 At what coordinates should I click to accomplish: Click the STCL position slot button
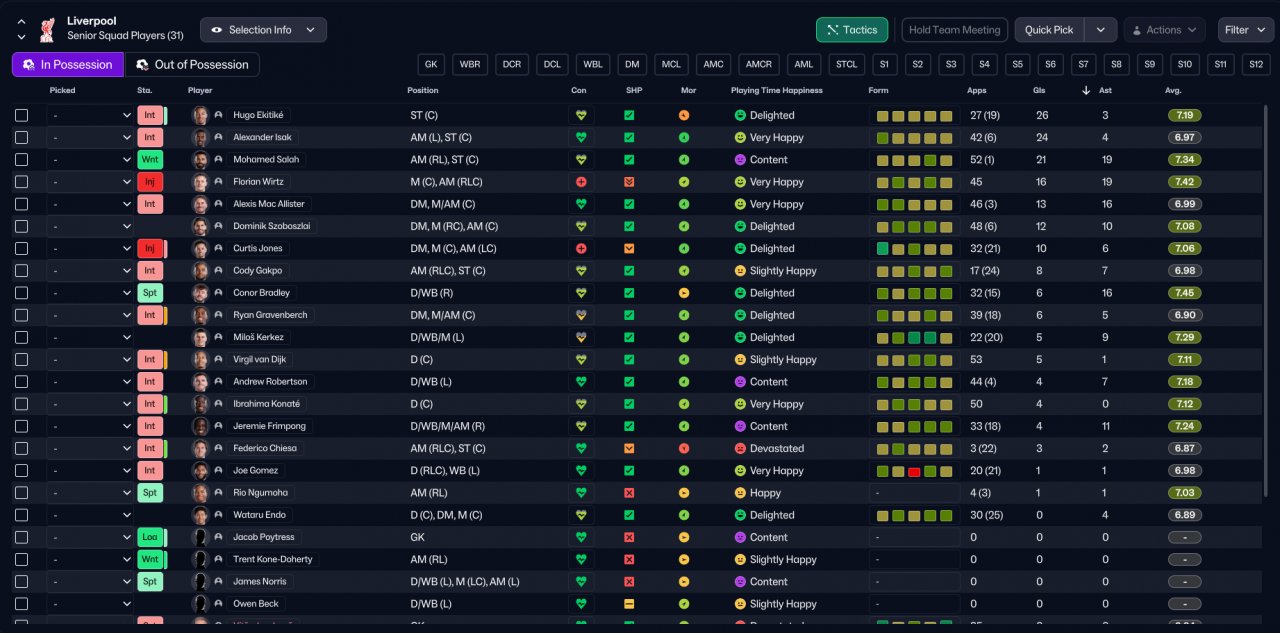[846, 65]
